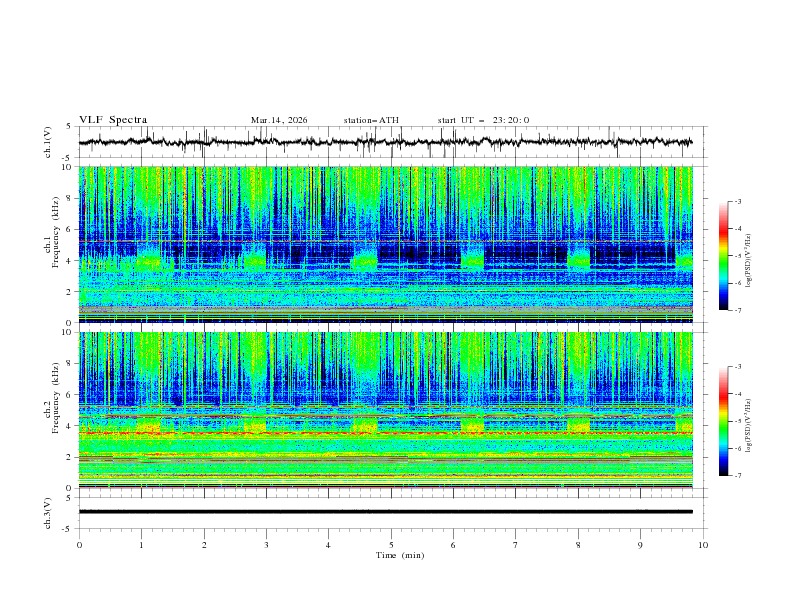This screenshot has width=792, height=612.
Task: Click the ch.2 spectrogram color scale bar
Action: tap(723, 421)
